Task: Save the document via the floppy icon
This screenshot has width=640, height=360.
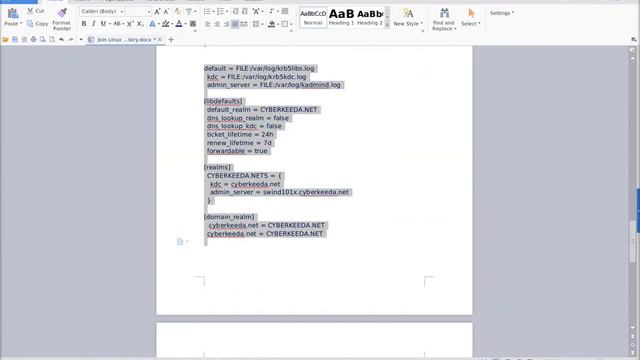Action: [x=15, y=40]
